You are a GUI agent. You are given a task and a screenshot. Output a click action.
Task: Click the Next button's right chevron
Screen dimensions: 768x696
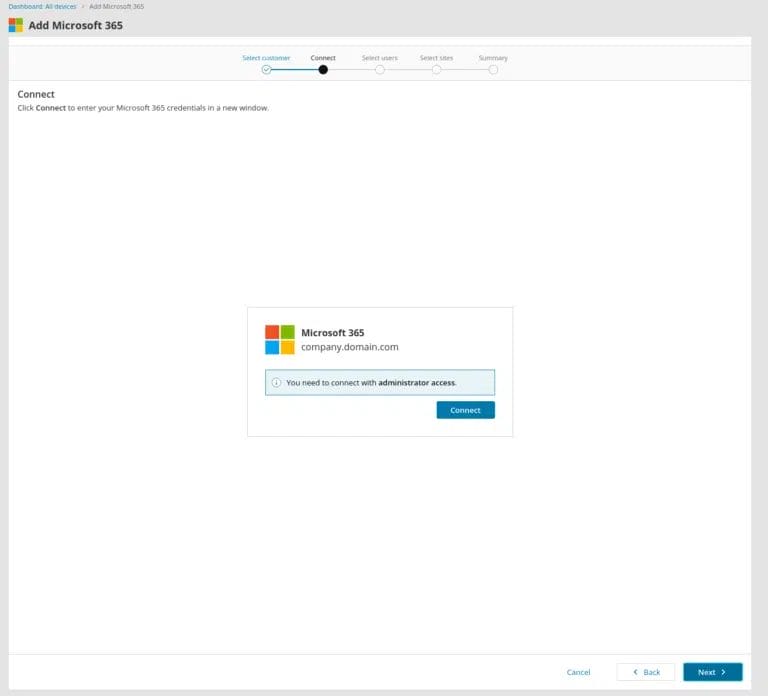click(723, 672)
